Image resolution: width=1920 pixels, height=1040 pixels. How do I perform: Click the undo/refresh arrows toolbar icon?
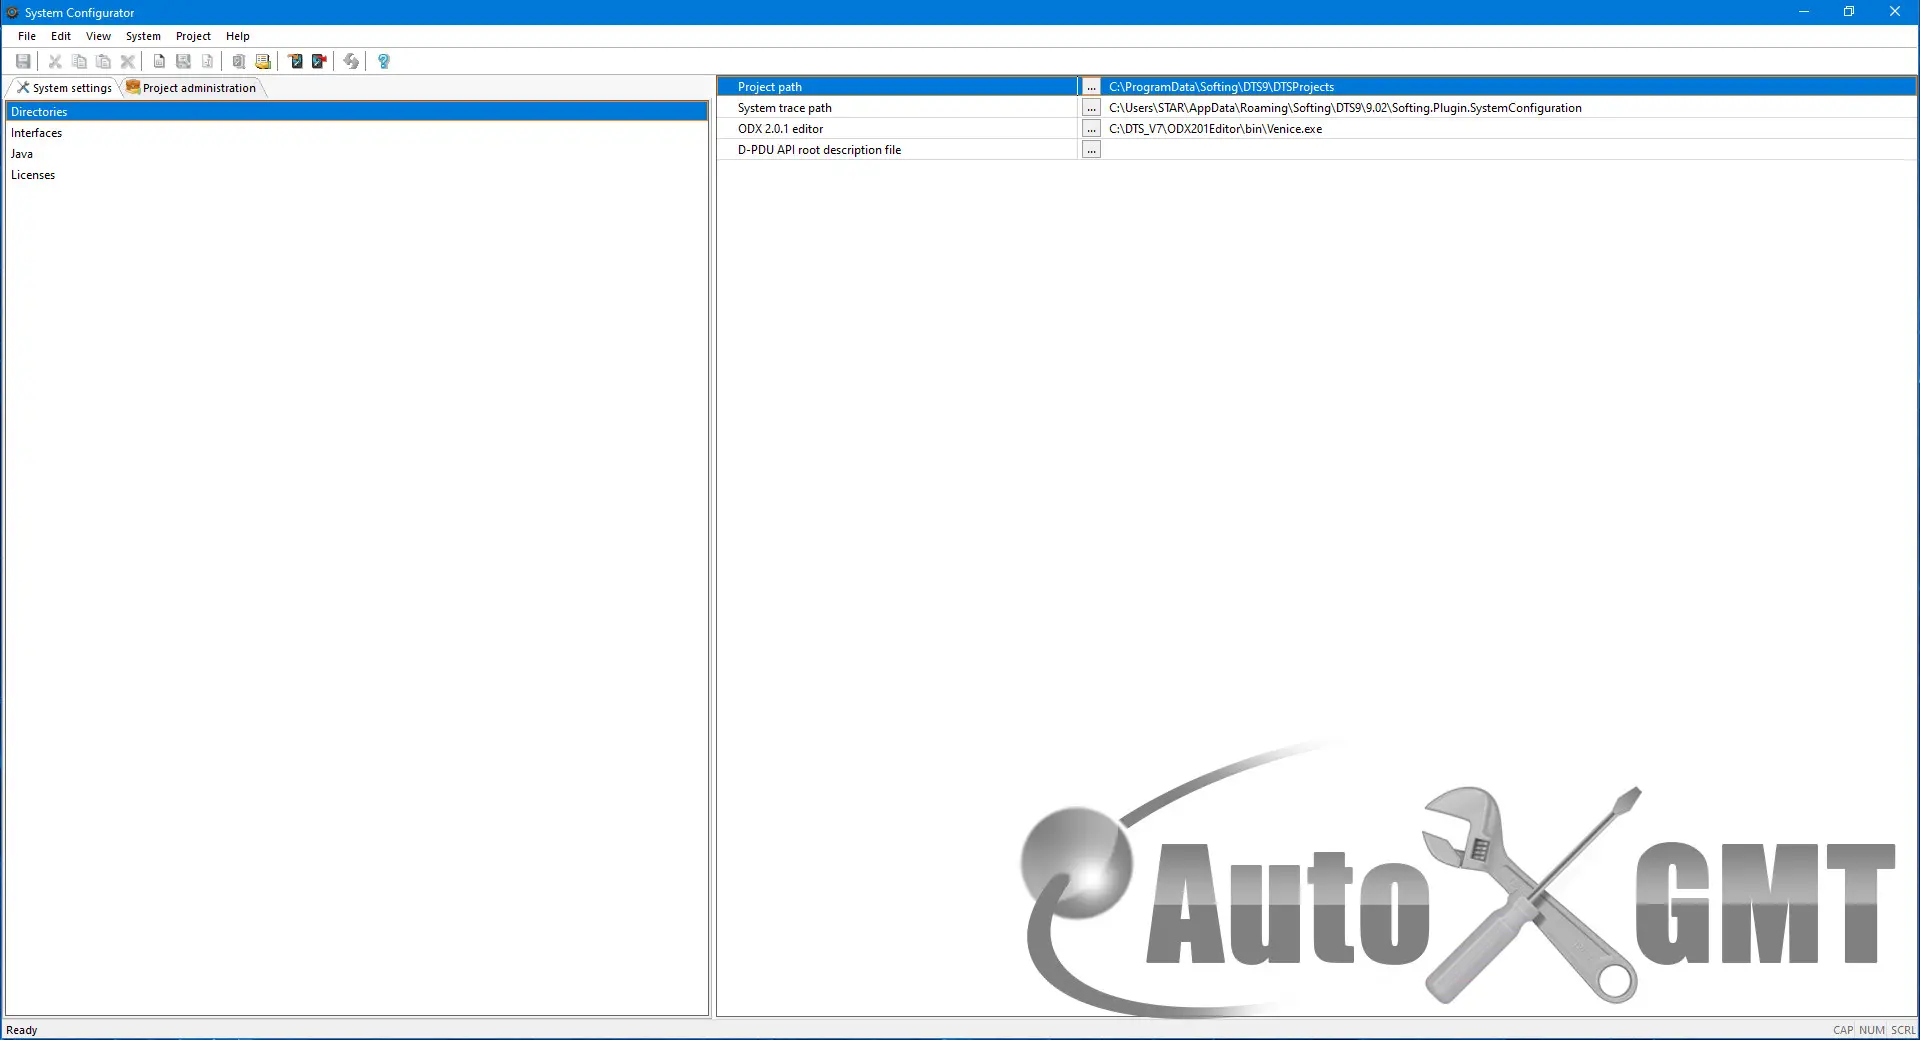(x=351, y=61)
